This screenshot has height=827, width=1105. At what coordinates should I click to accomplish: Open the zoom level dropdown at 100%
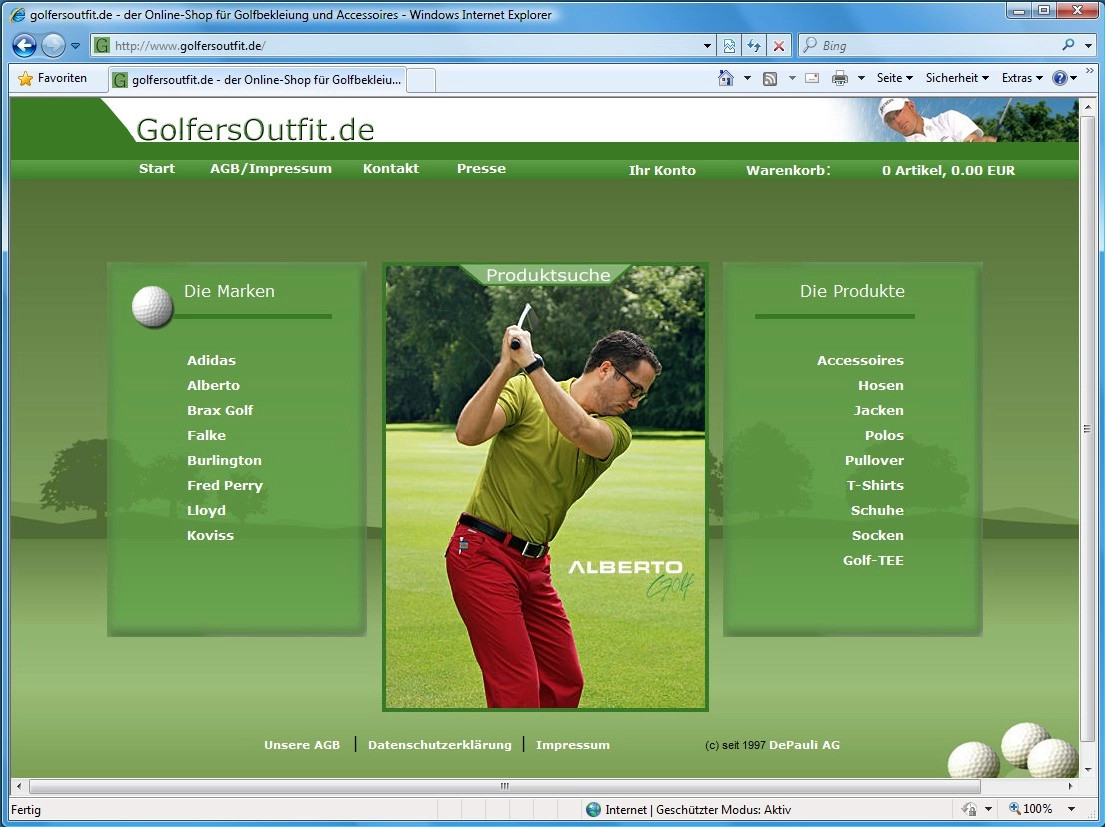tap(1071, 809)
